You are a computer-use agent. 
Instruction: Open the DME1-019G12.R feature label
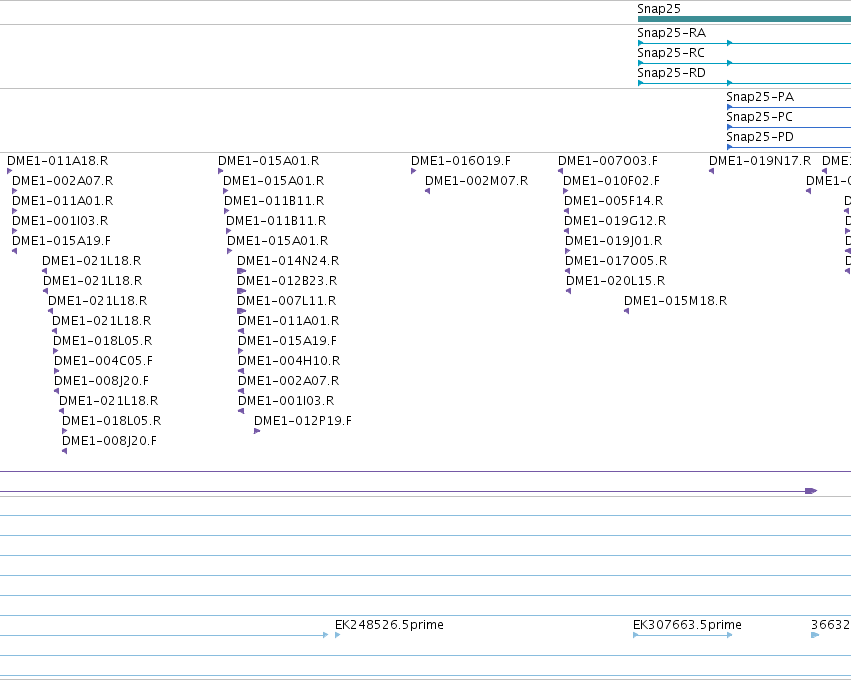[615, 221]
